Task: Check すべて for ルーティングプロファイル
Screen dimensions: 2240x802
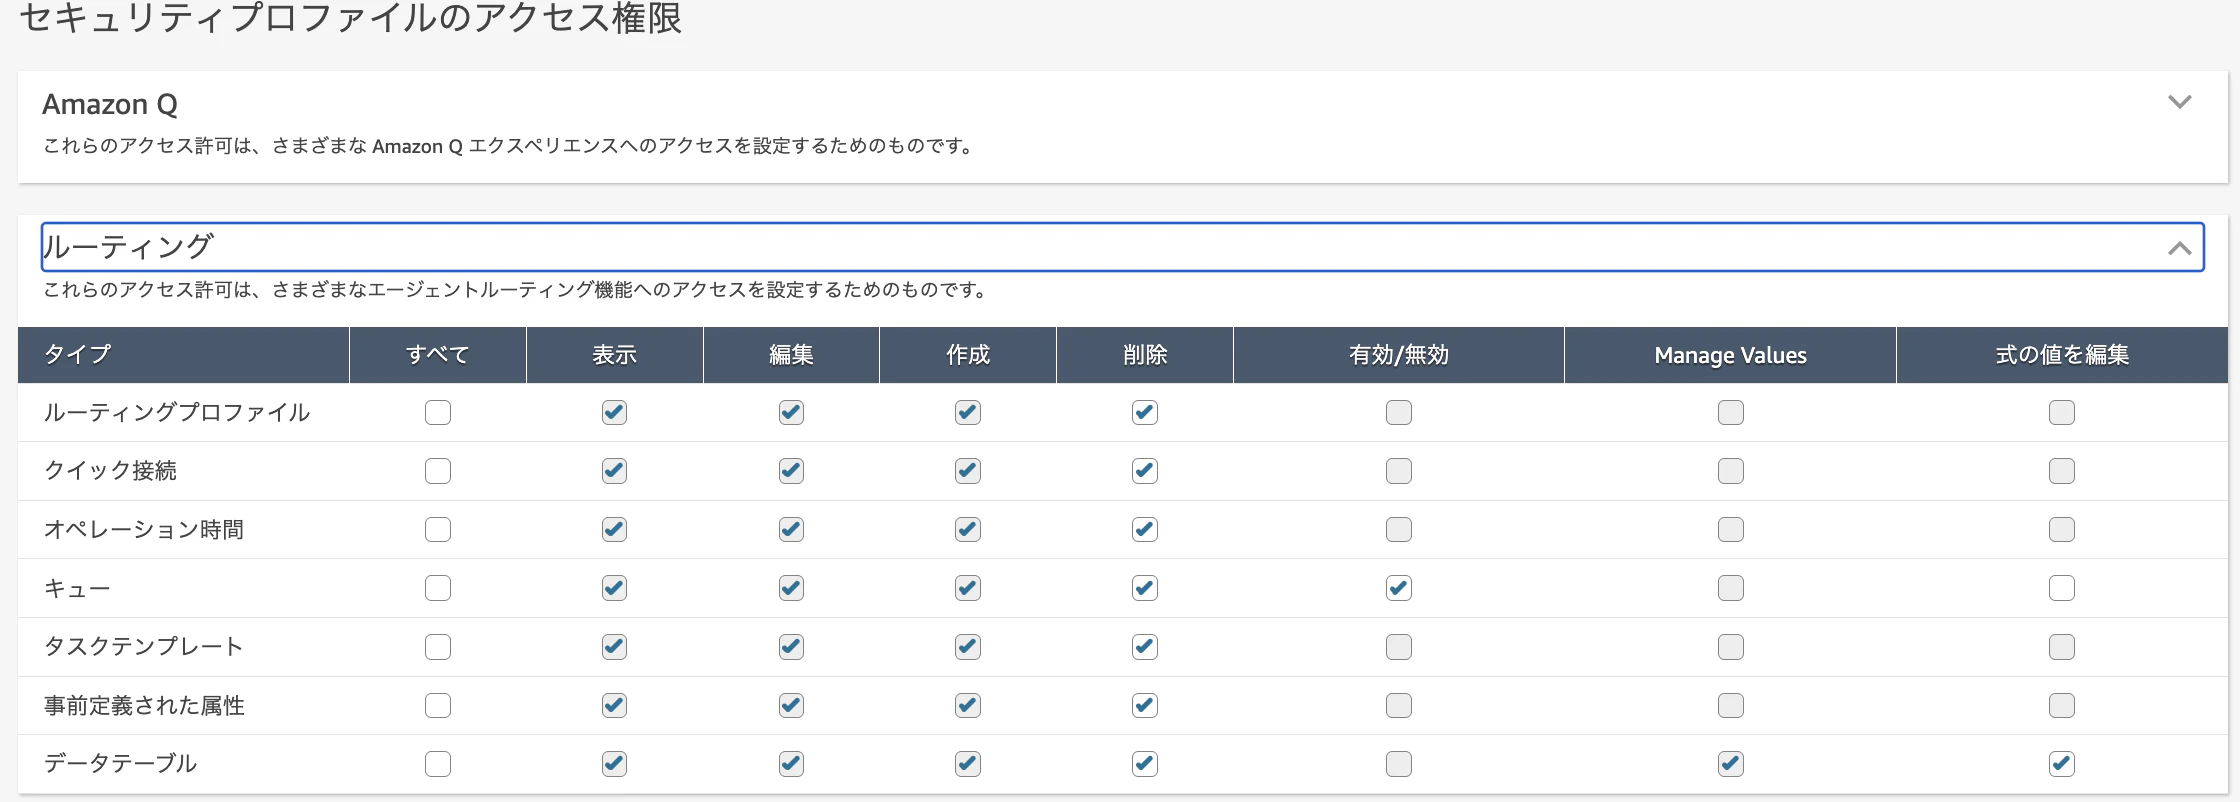Action: 438,412
